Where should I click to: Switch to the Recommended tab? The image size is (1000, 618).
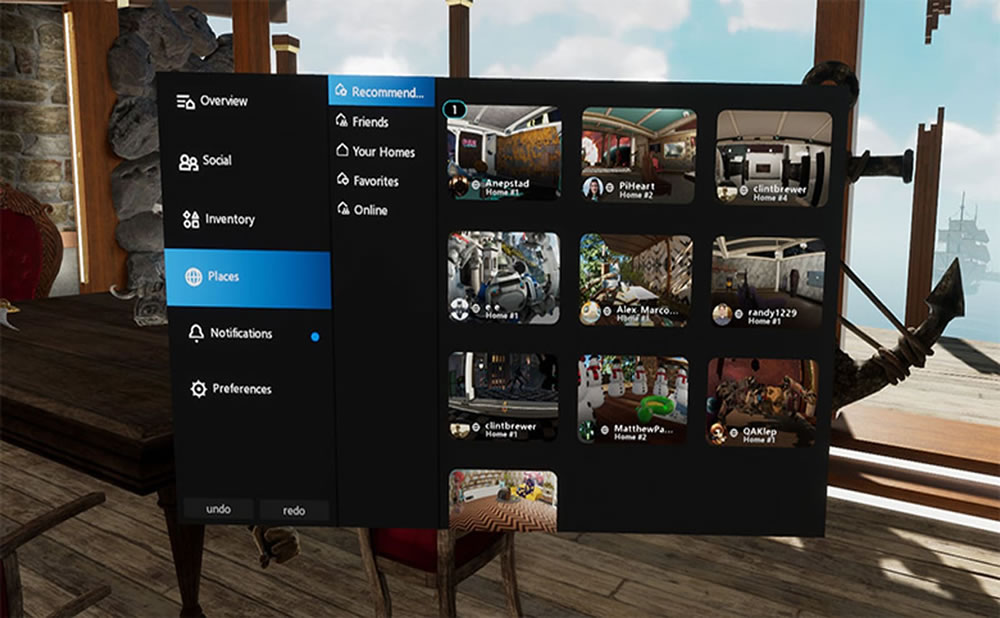[x=384, y=92]
